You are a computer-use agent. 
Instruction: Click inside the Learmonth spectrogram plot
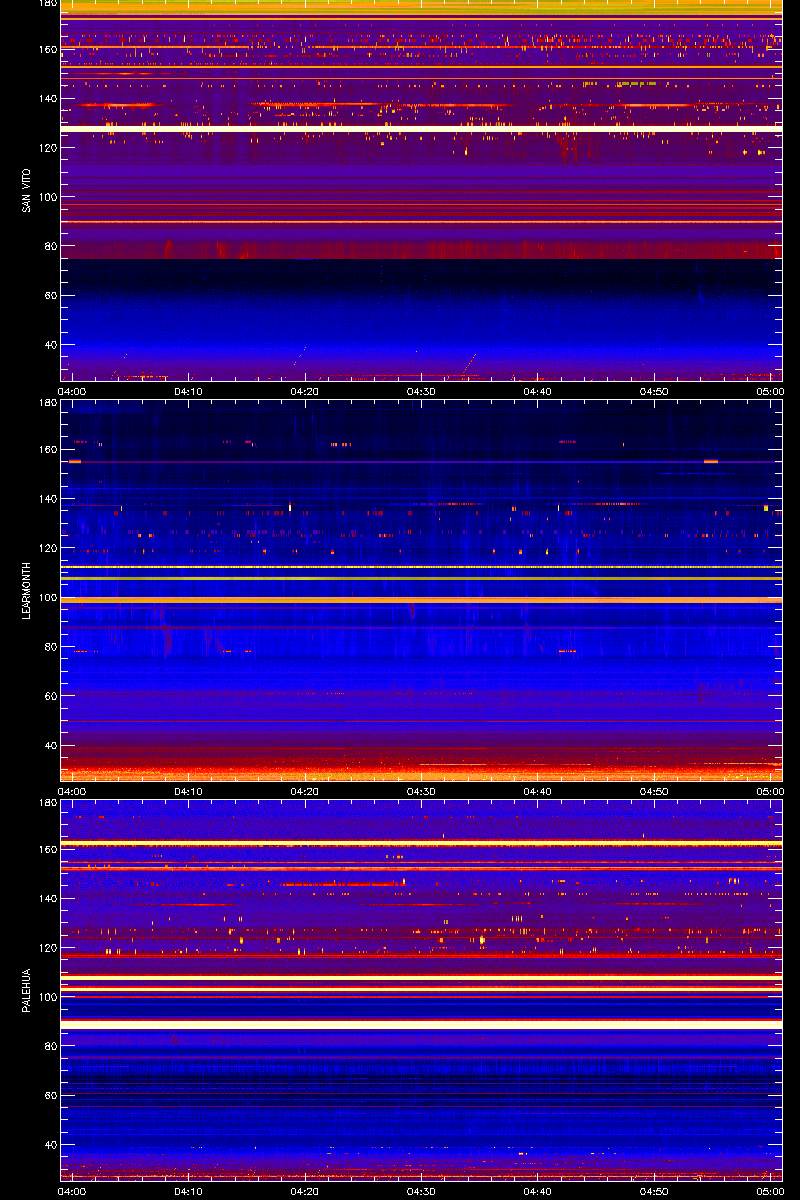pyautogui.click(x=421, y=590)
